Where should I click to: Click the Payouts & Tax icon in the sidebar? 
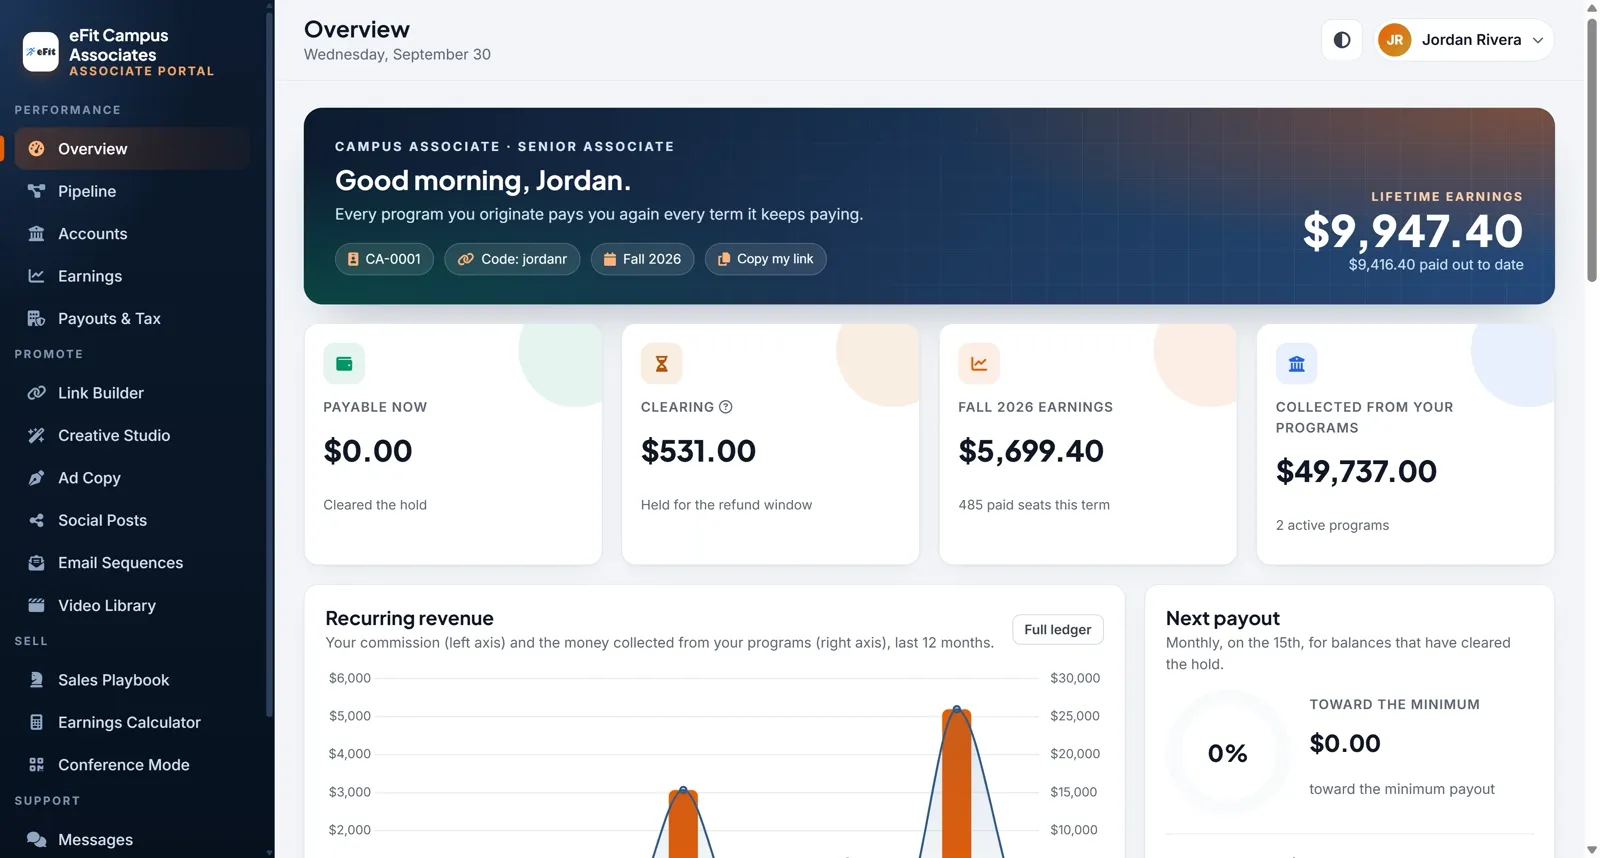[36, 319]
